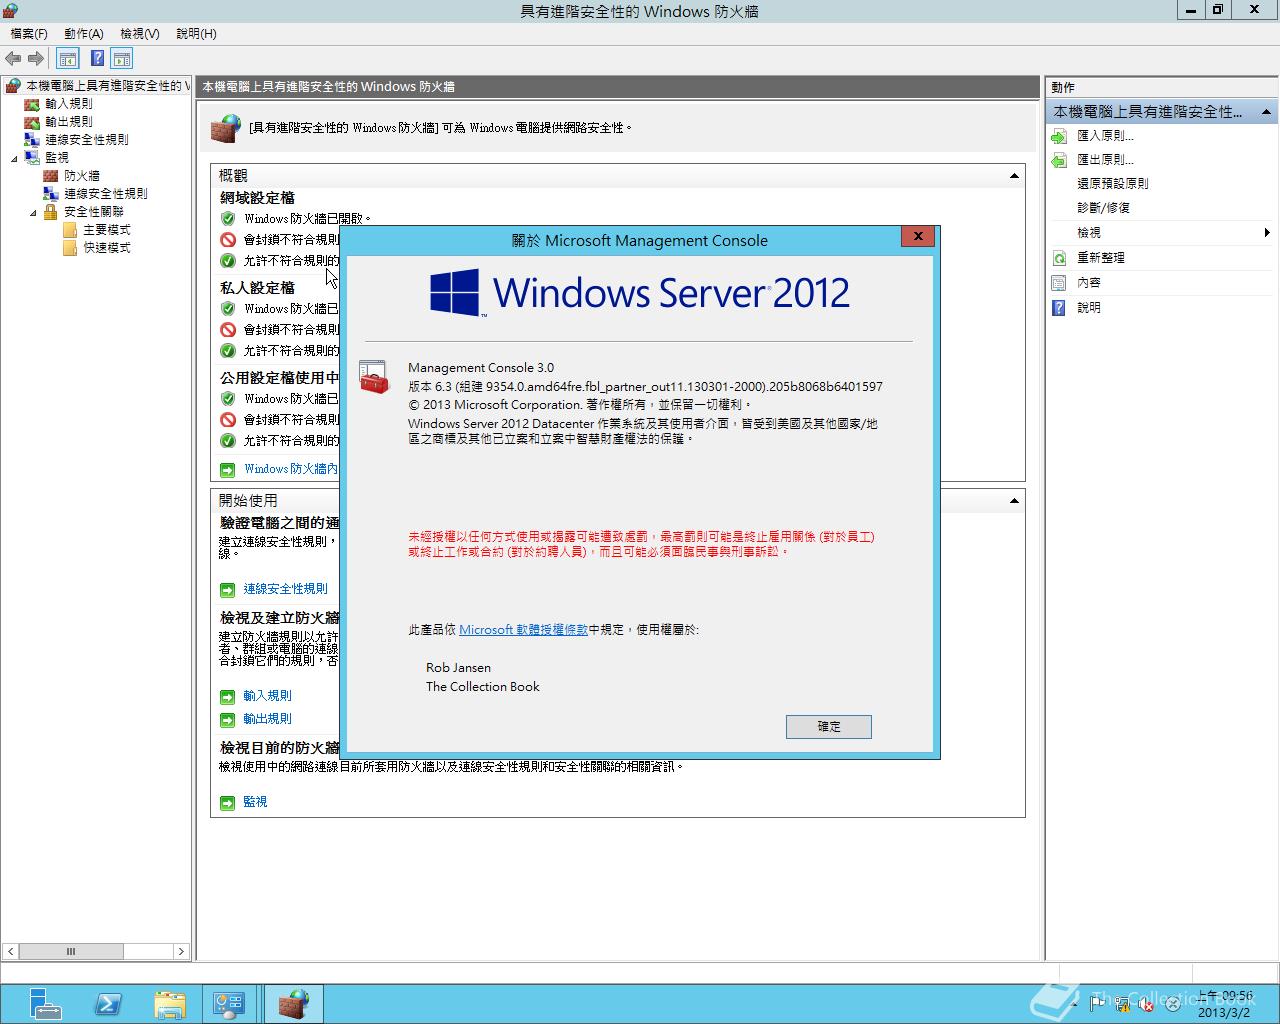The width and height of the screenshot is (1280, 1024).
Task: Click the taskbar clock showing 09:56
Action: [1225, 1004]
